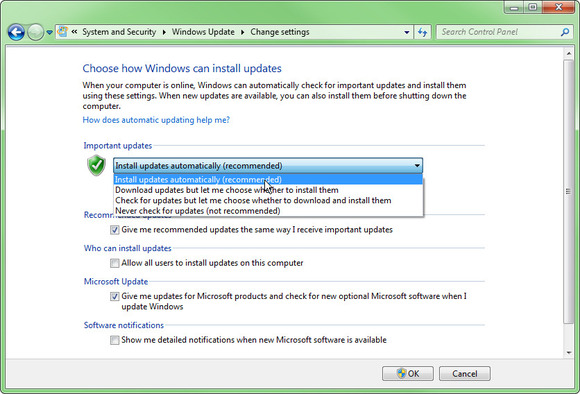This screenshot has height=394, width=580.
Task: Uncheck Give me recommended updates checkbox
Action: click(115, 230)
